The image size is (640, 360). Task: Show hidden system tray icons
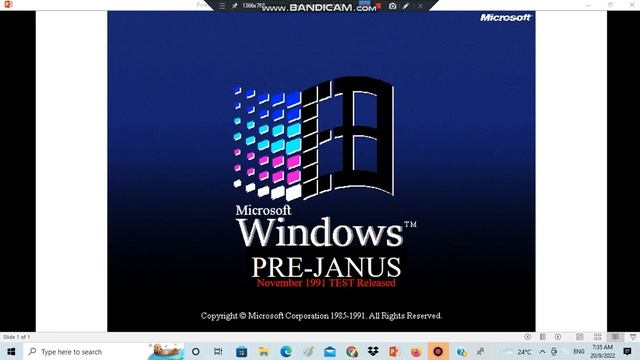(x=542, y=351)
